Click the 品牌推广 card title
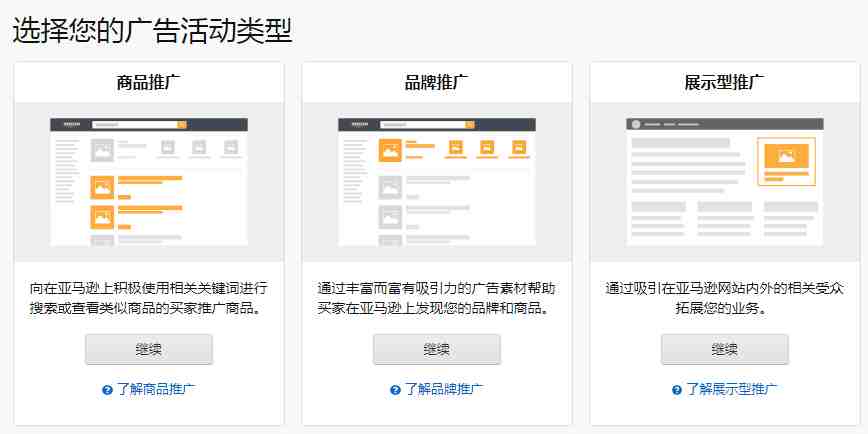Screen dimensions: 868x434 [x=436, y=82]
